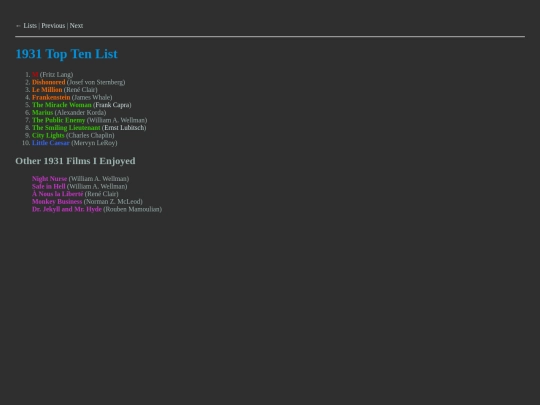Open the Little Caesar entry
540x405 pixels.
tap(51, 143)
